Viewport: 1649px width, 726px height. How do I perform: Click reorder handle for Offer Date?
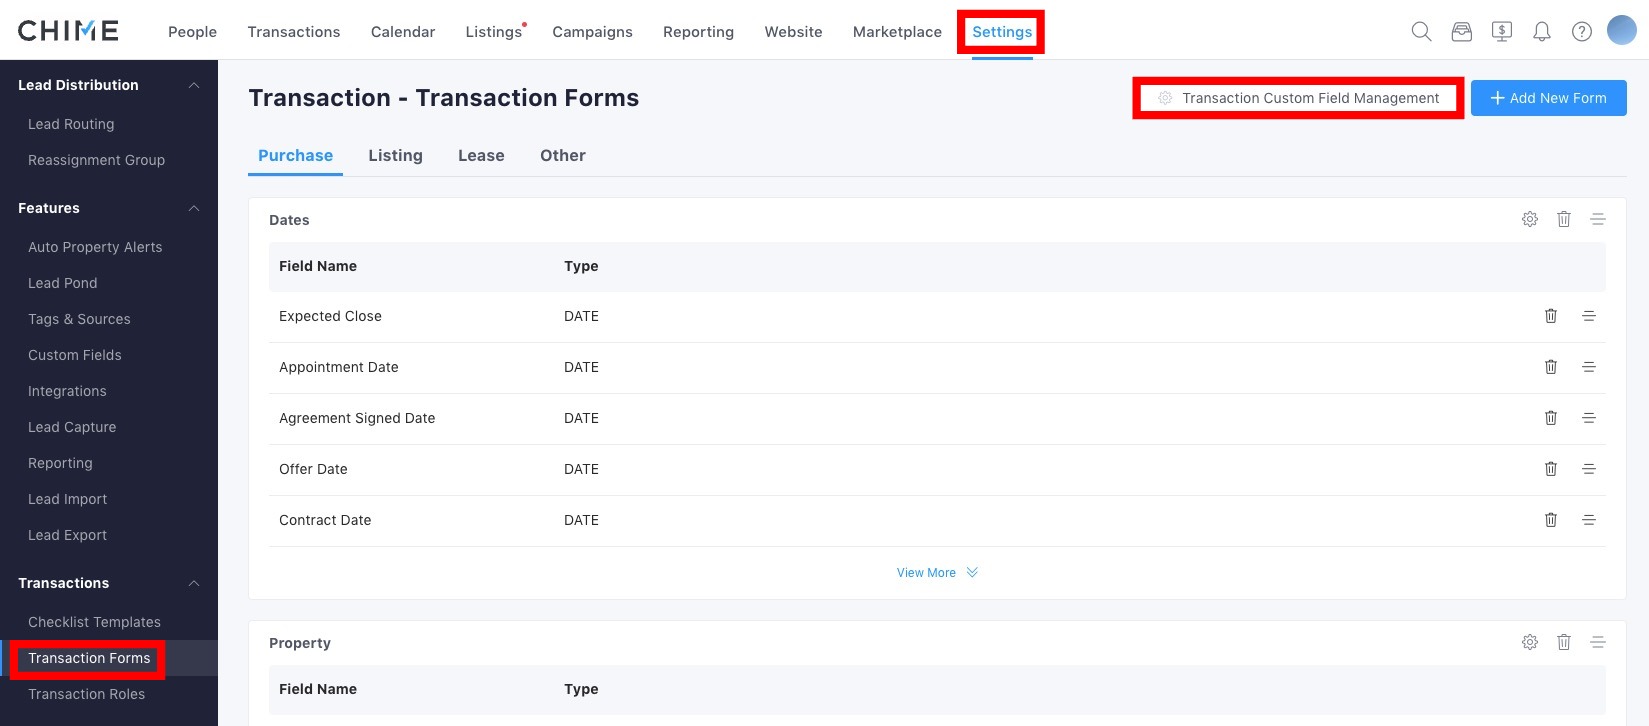point(1589,469)
